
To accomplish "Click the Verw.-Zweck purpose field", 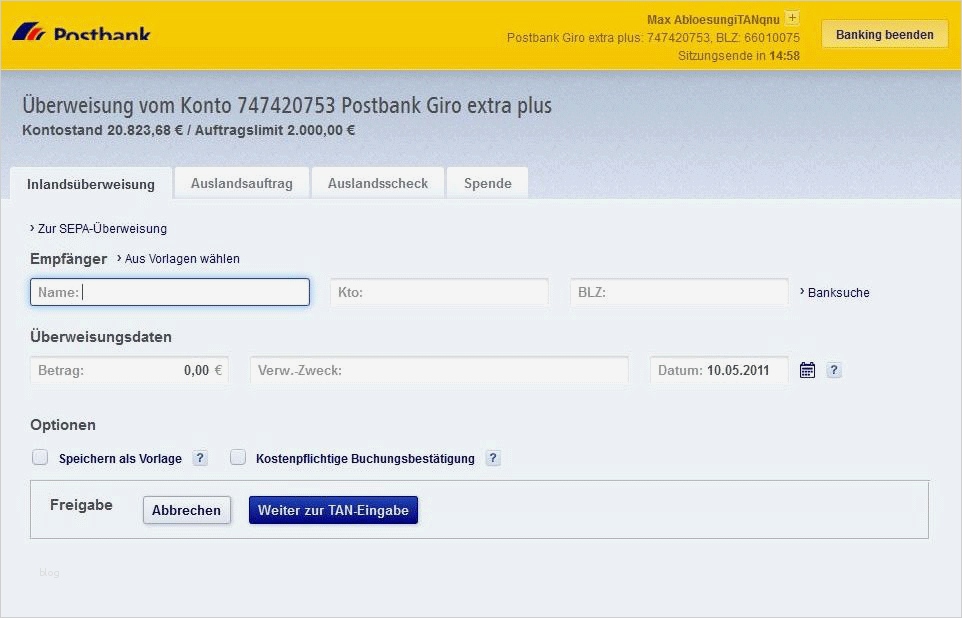I will click(x=439, y=370).
